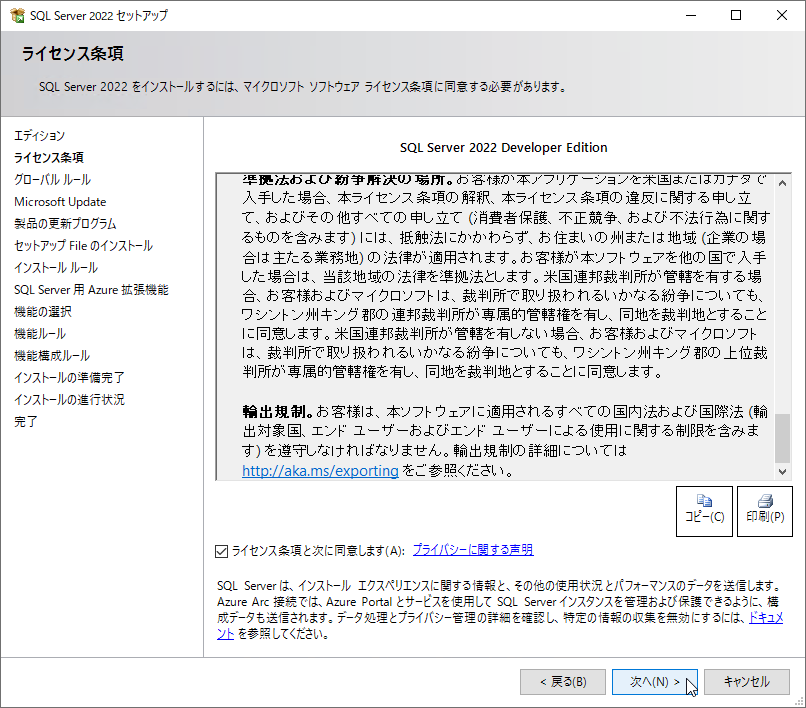806x708 pixels.
Task: Select the 製品の更新プログラム step
Action: click(x=65, y=224)
